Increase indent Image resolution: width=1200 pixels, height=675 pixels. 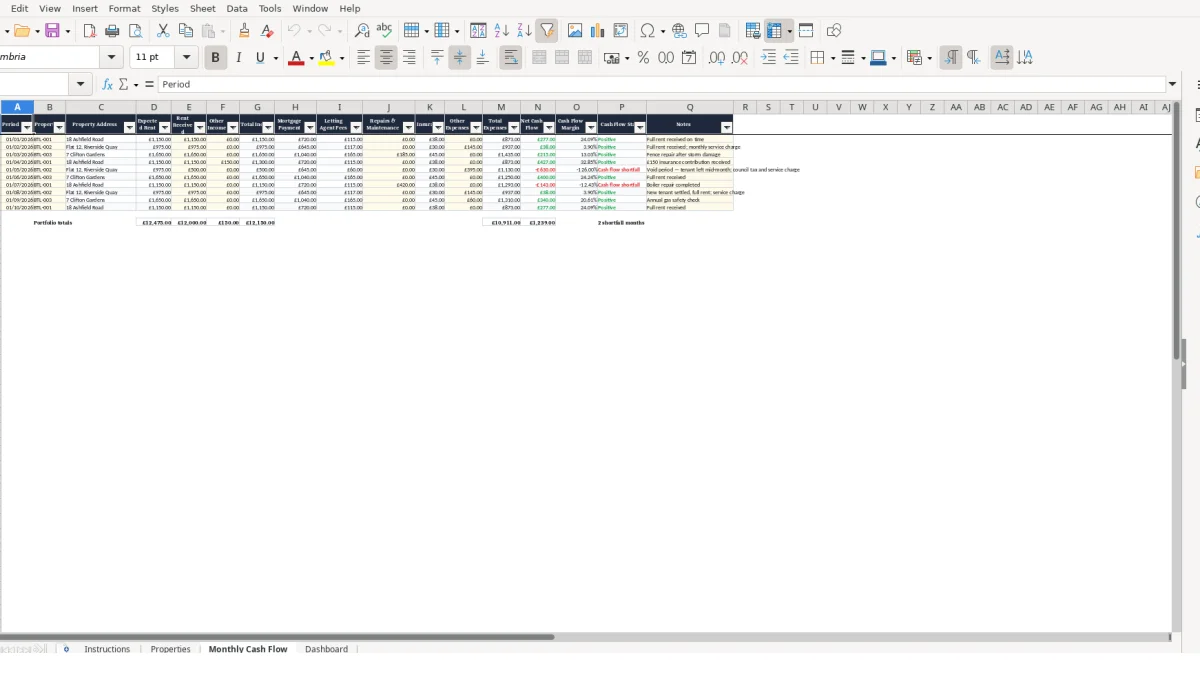[x=768, y=58]
